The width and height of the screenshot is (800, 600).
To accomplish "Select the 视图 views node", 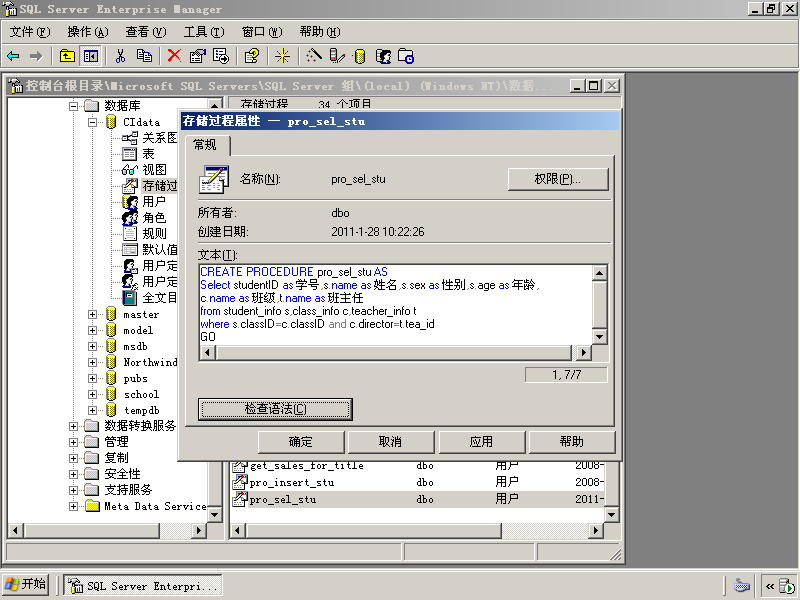I will click(154, 169).
